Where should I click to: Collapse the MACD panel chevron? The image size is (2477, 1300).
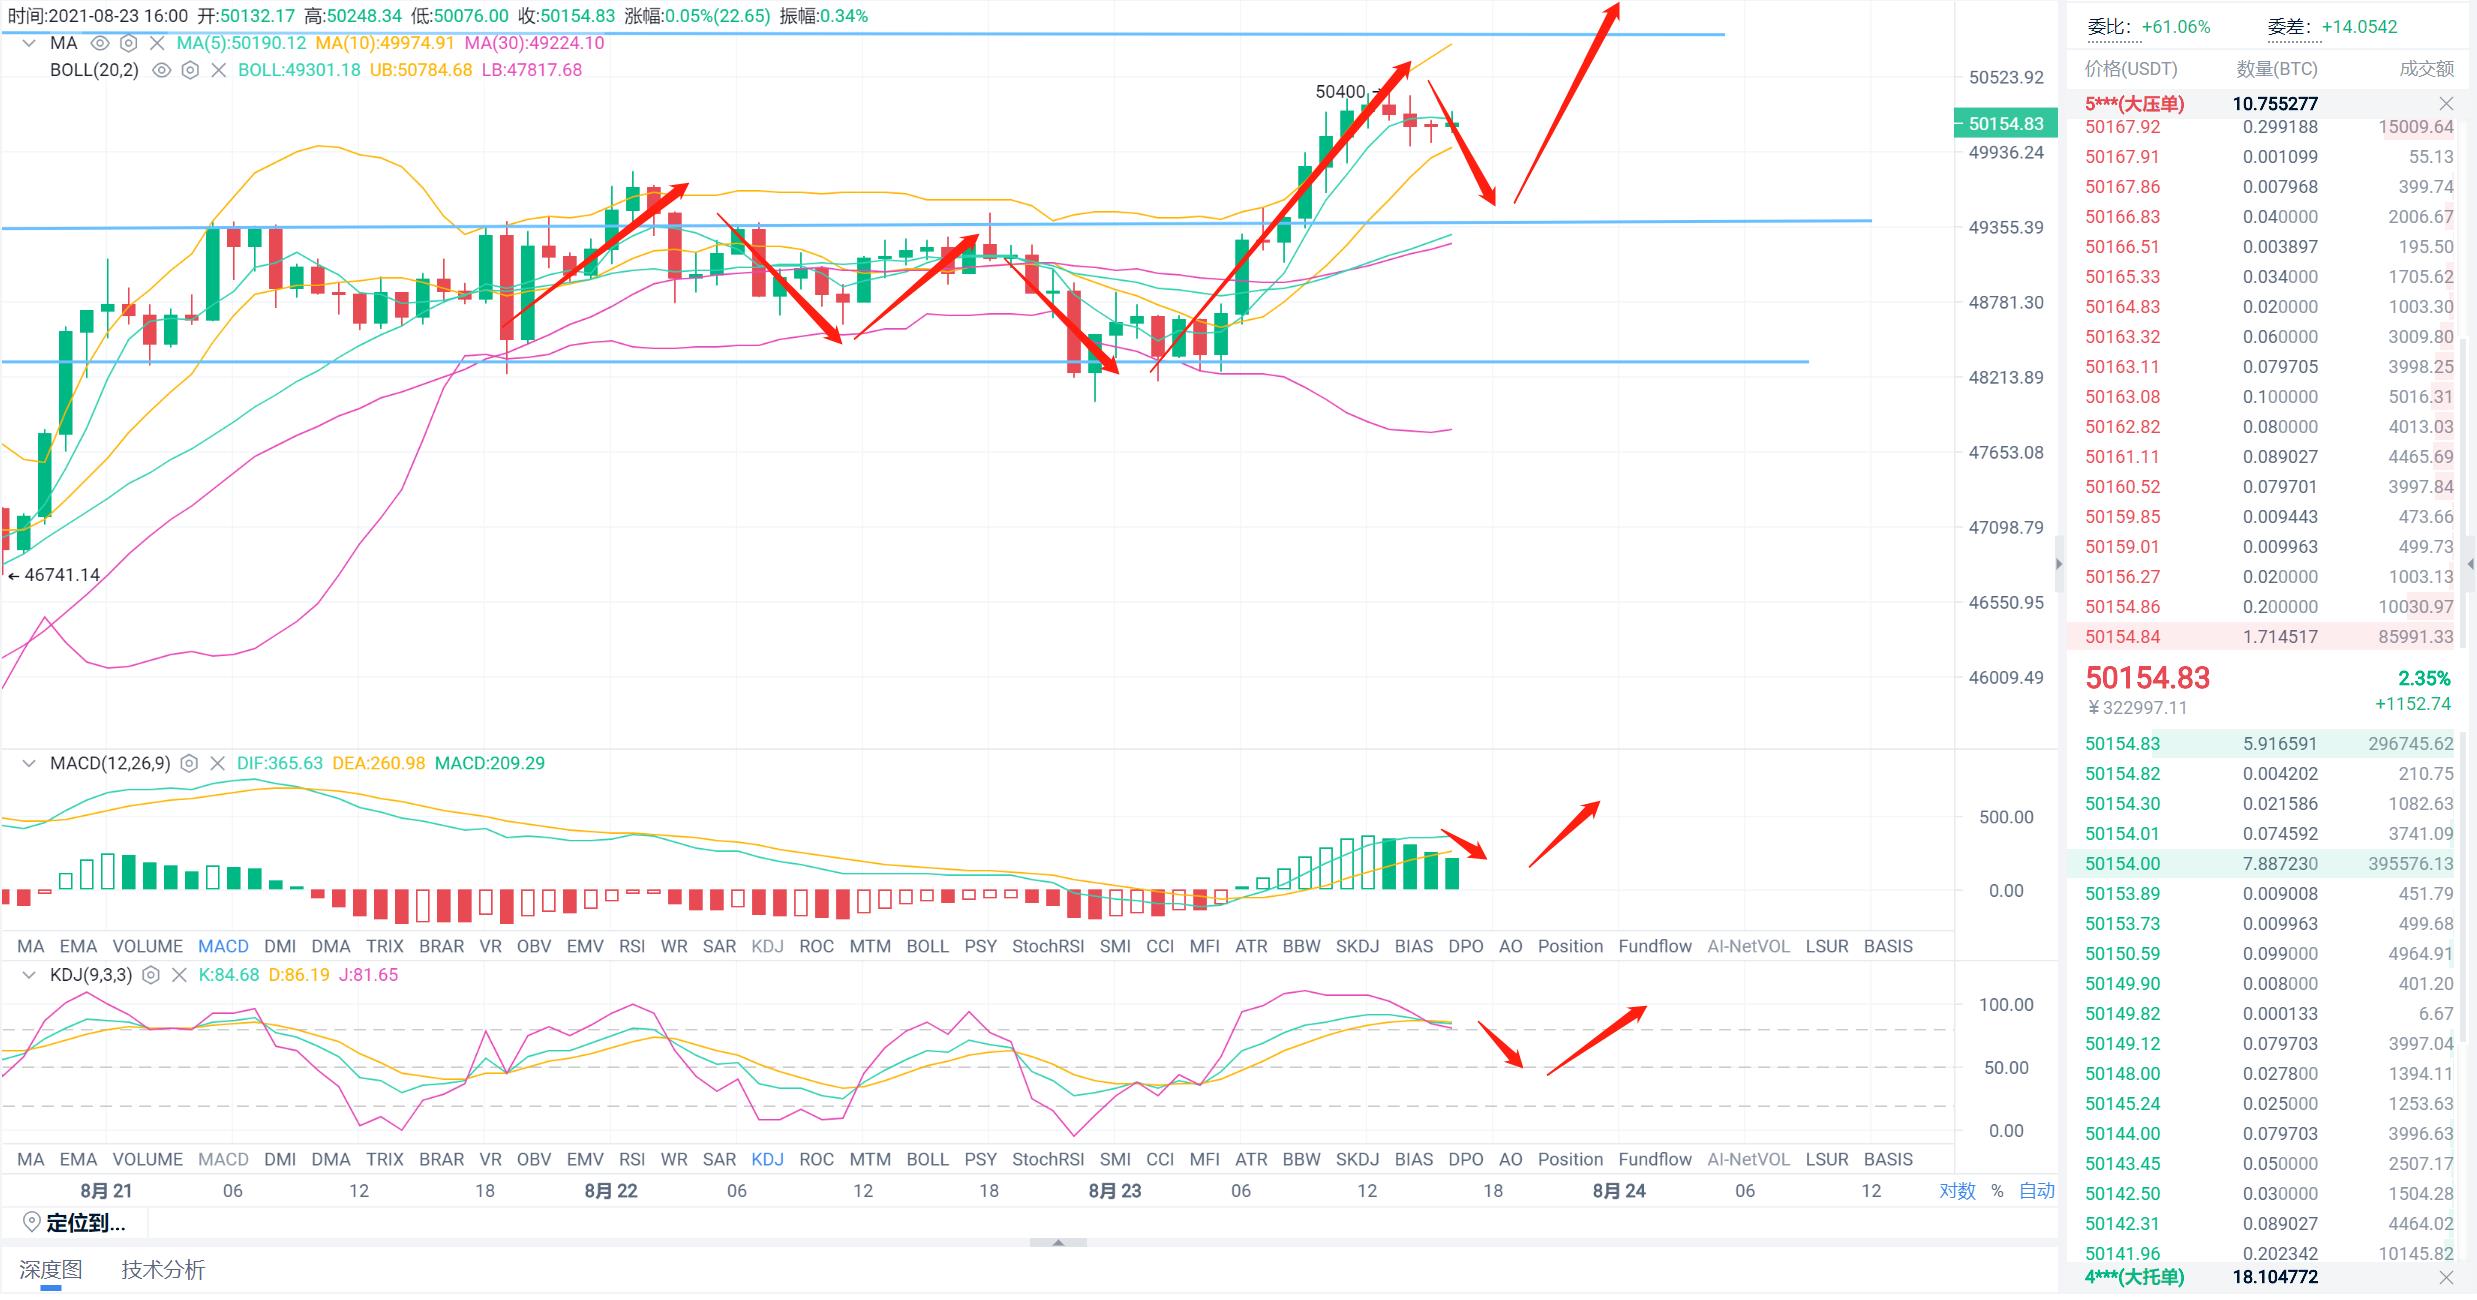pyautogui.click(x=29, y=764)
